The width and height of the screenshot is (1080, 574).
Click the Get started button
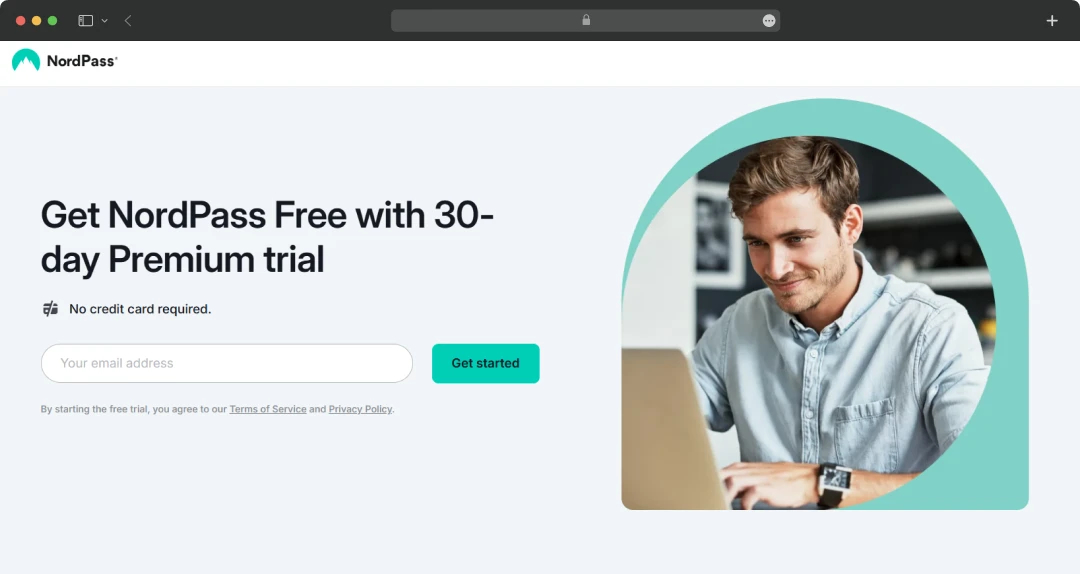(486, 363)
